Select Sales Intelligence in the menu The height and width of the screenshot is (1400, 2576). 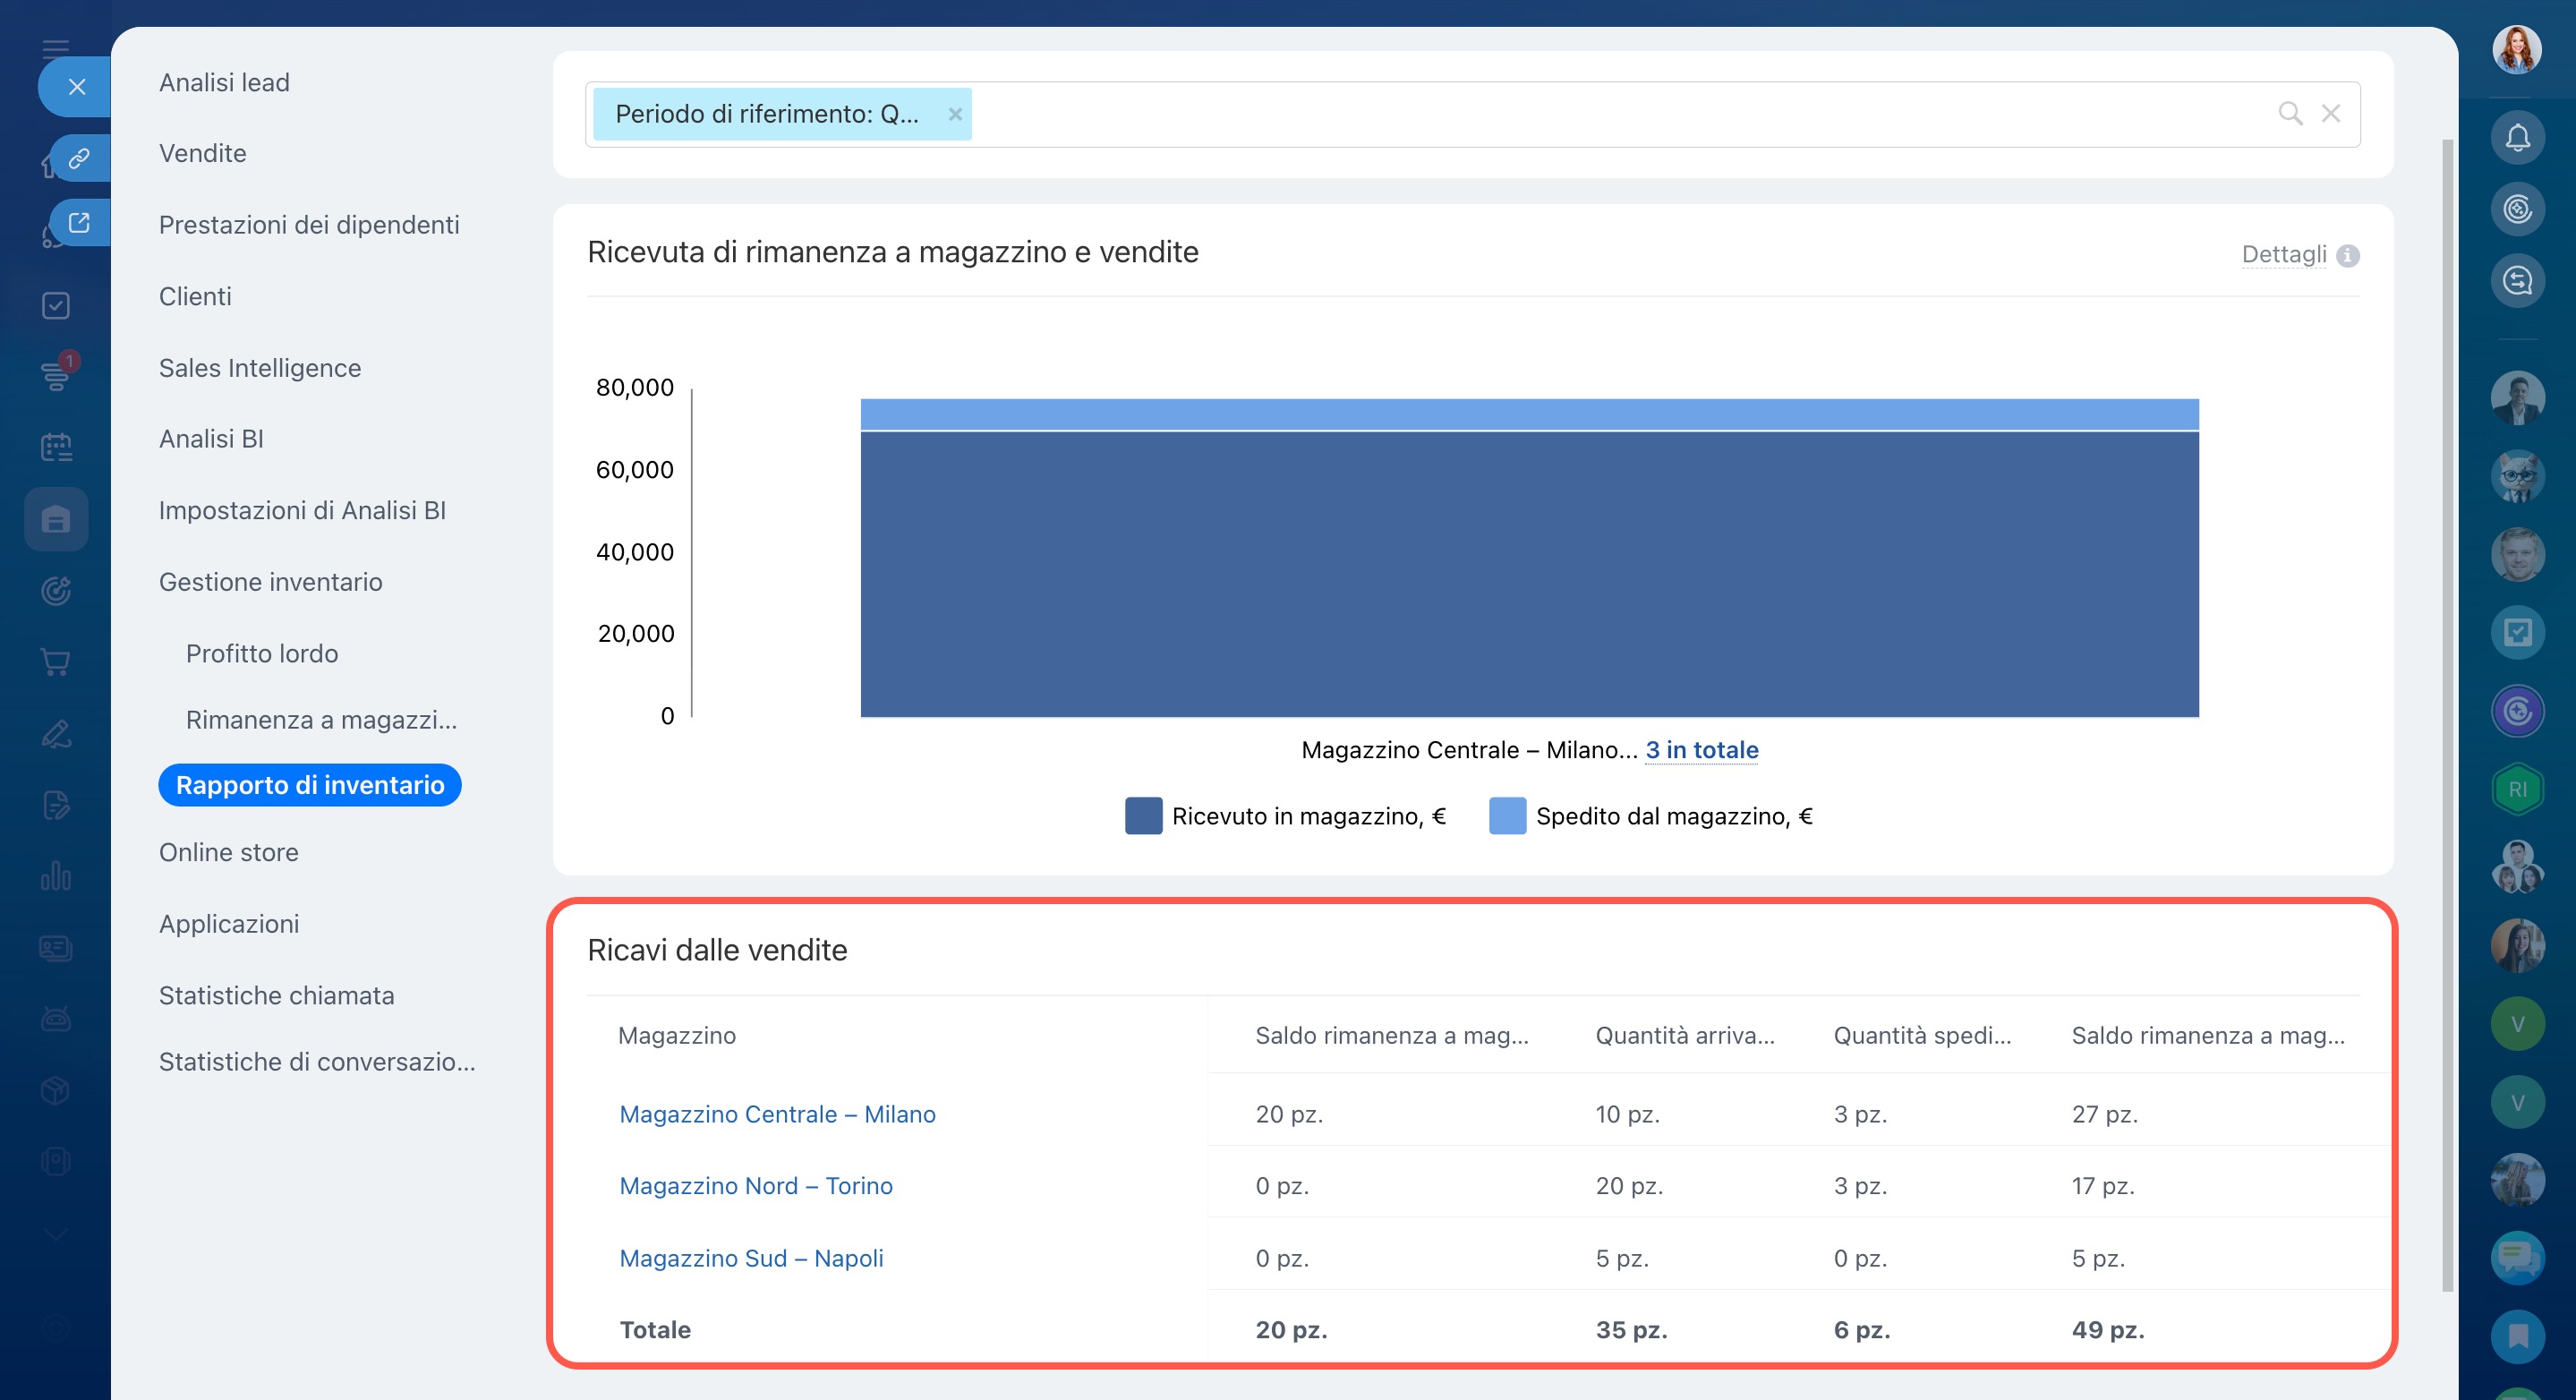260,368
